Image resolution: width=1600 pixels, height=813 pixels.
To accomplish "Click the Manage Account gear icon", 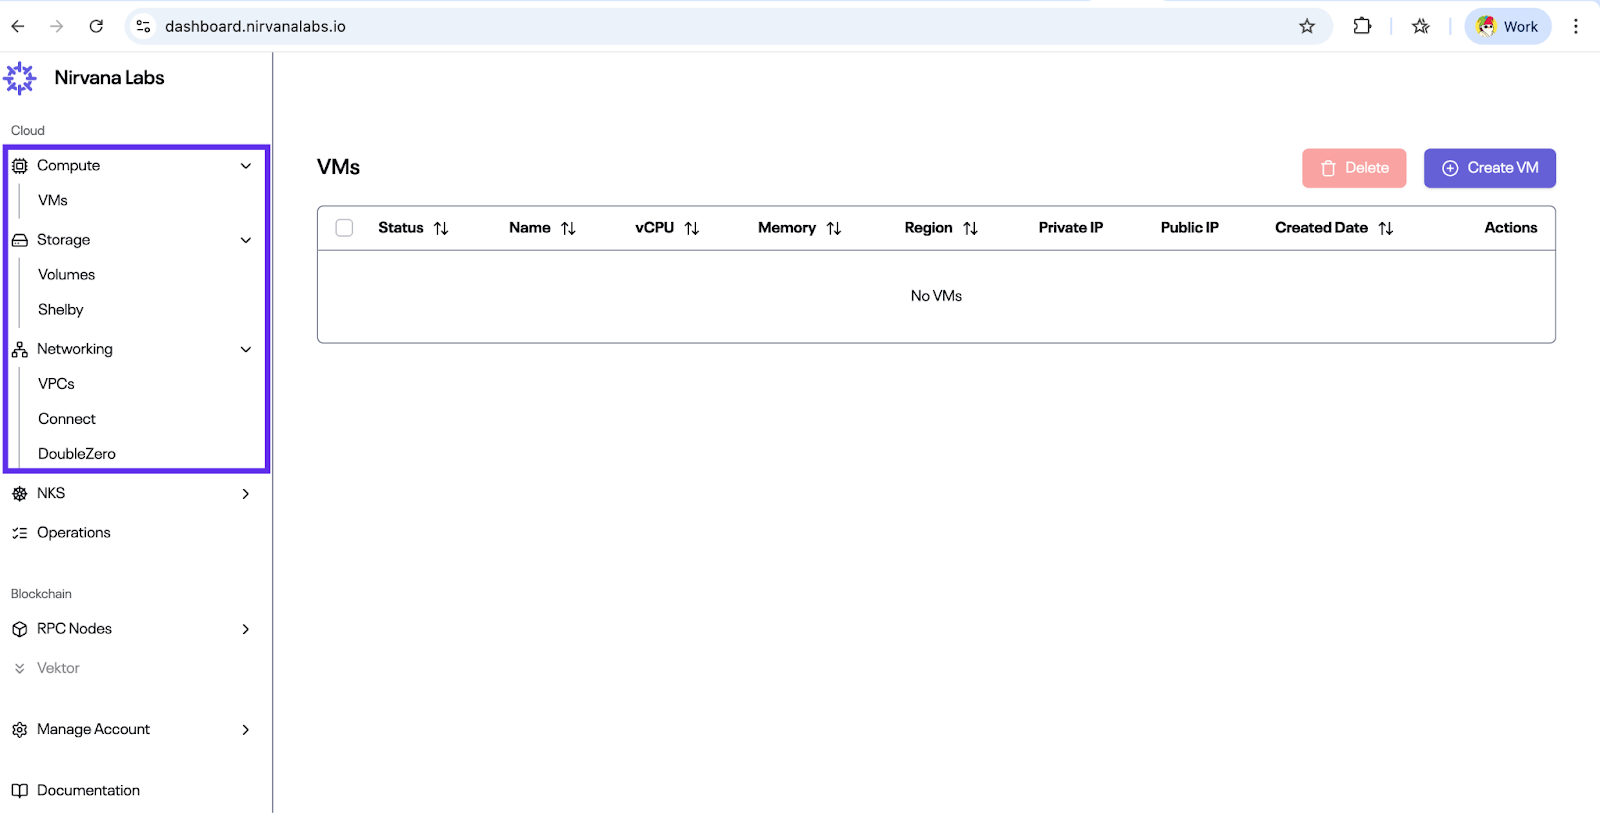I will click(x=20, y=730).
